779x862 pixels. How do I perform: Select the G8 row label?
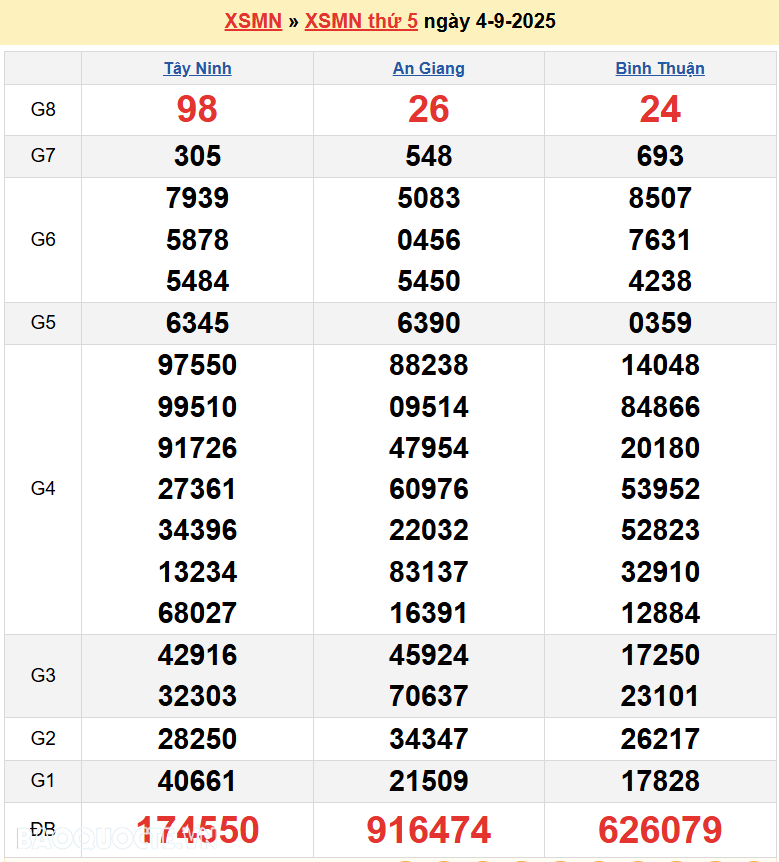[43, 110]
